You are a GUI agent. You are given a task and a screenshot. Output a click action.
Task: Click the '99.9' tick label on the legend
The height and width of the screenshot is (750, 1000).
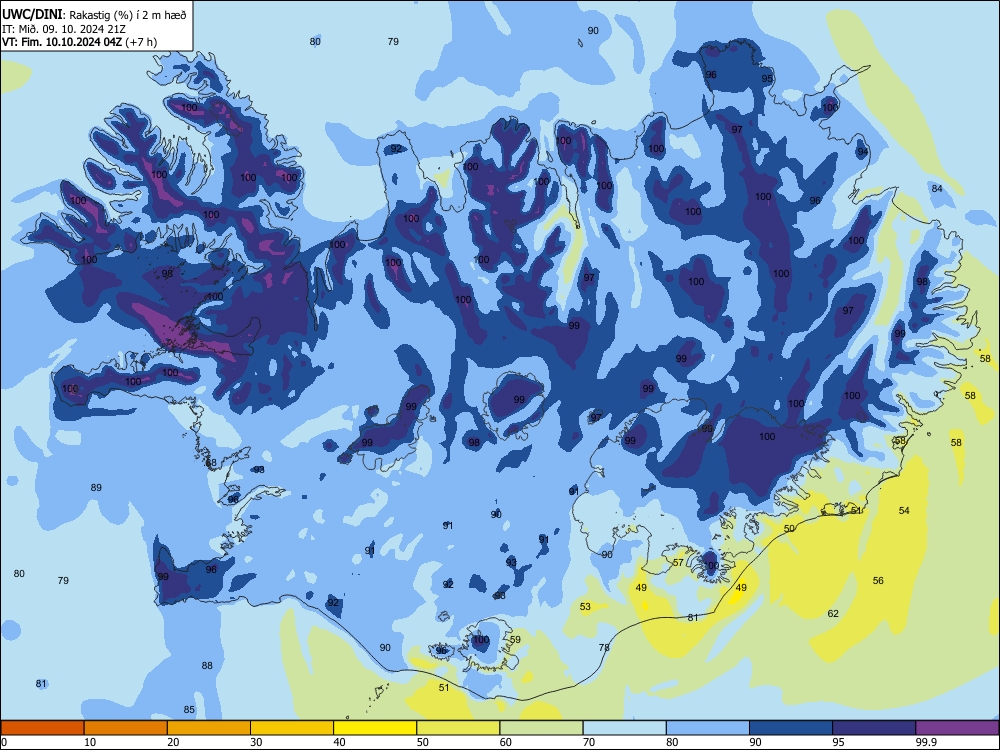coord(925,742)
